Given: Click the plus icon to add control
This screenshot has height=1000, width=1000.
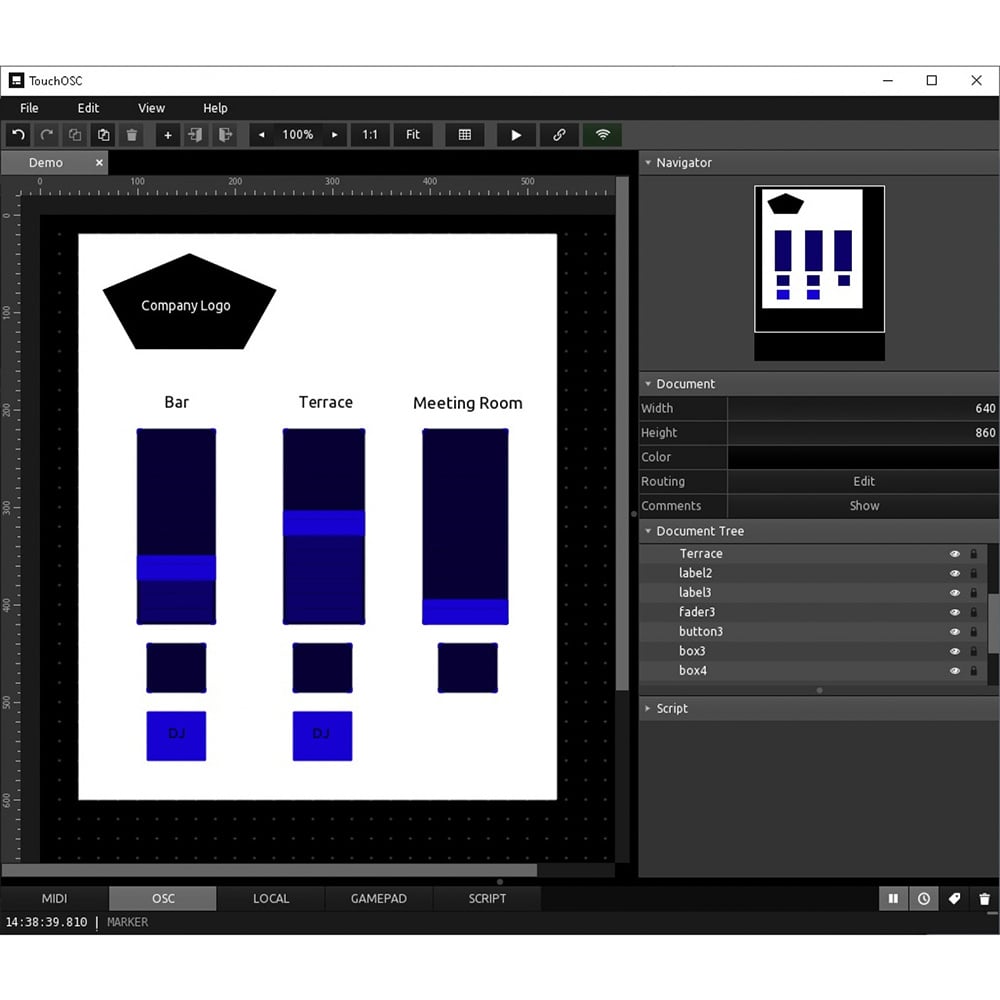Looking at the screenshot, I should click(167, 135).
